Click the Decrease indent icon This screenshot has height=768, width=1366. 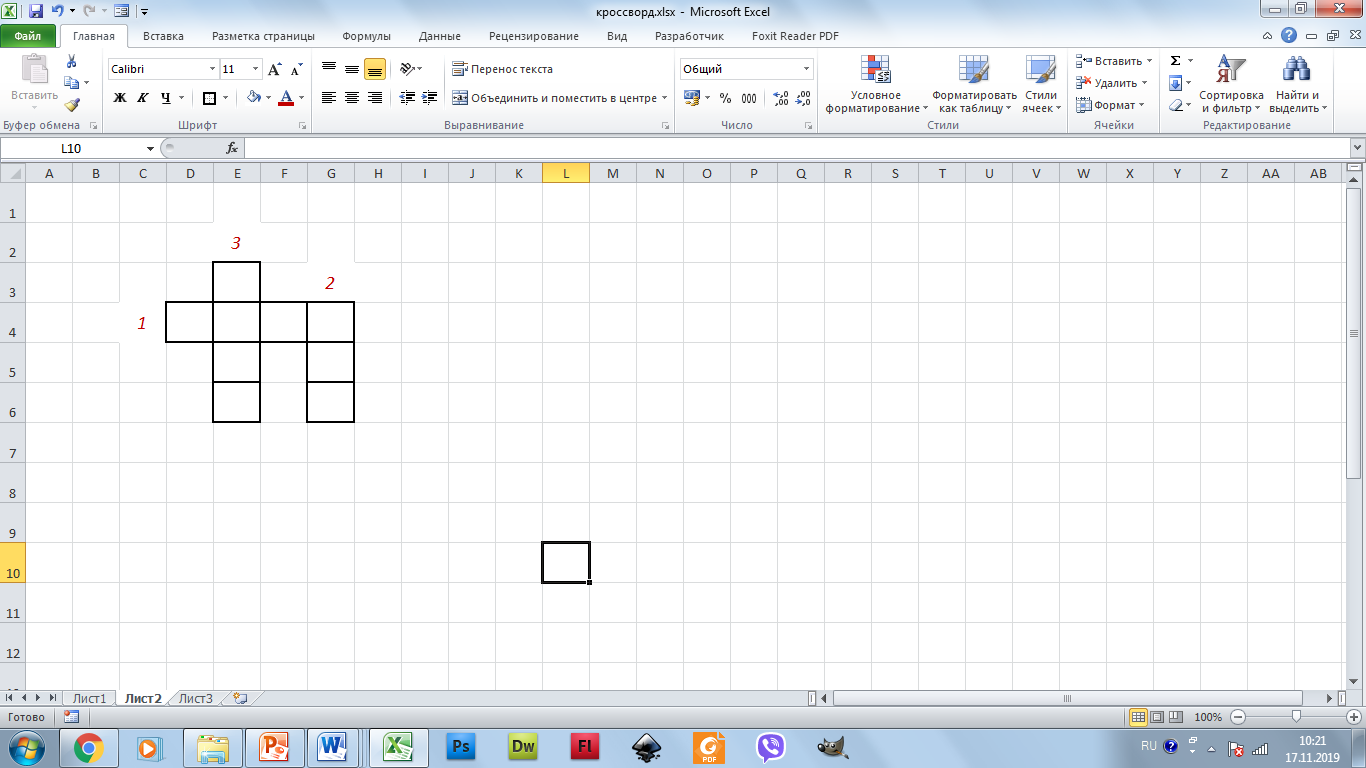pos(407,98)
